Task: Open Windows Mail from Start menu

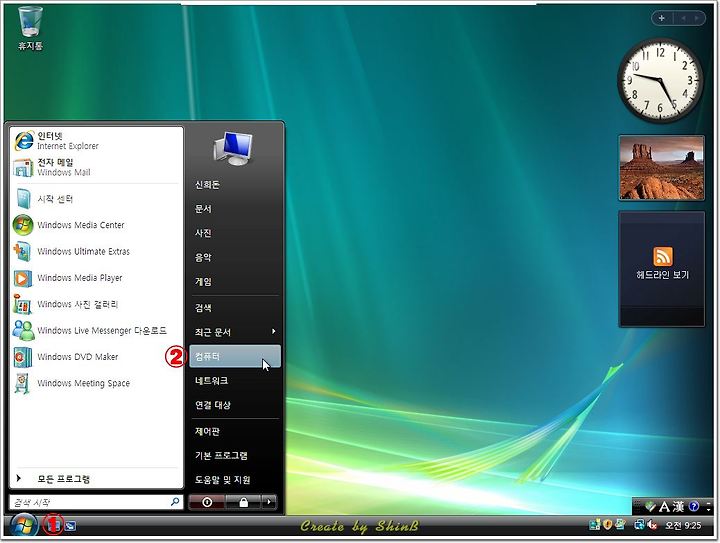Action: click(94, 167)
